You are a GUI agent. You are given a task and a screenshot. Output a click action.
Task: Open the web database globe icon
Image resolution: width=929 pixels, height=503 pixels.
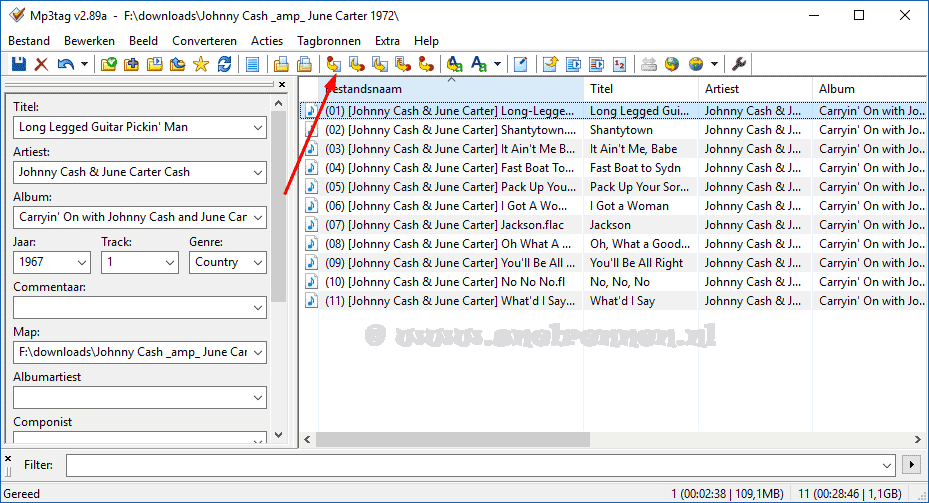click(672, 64)
